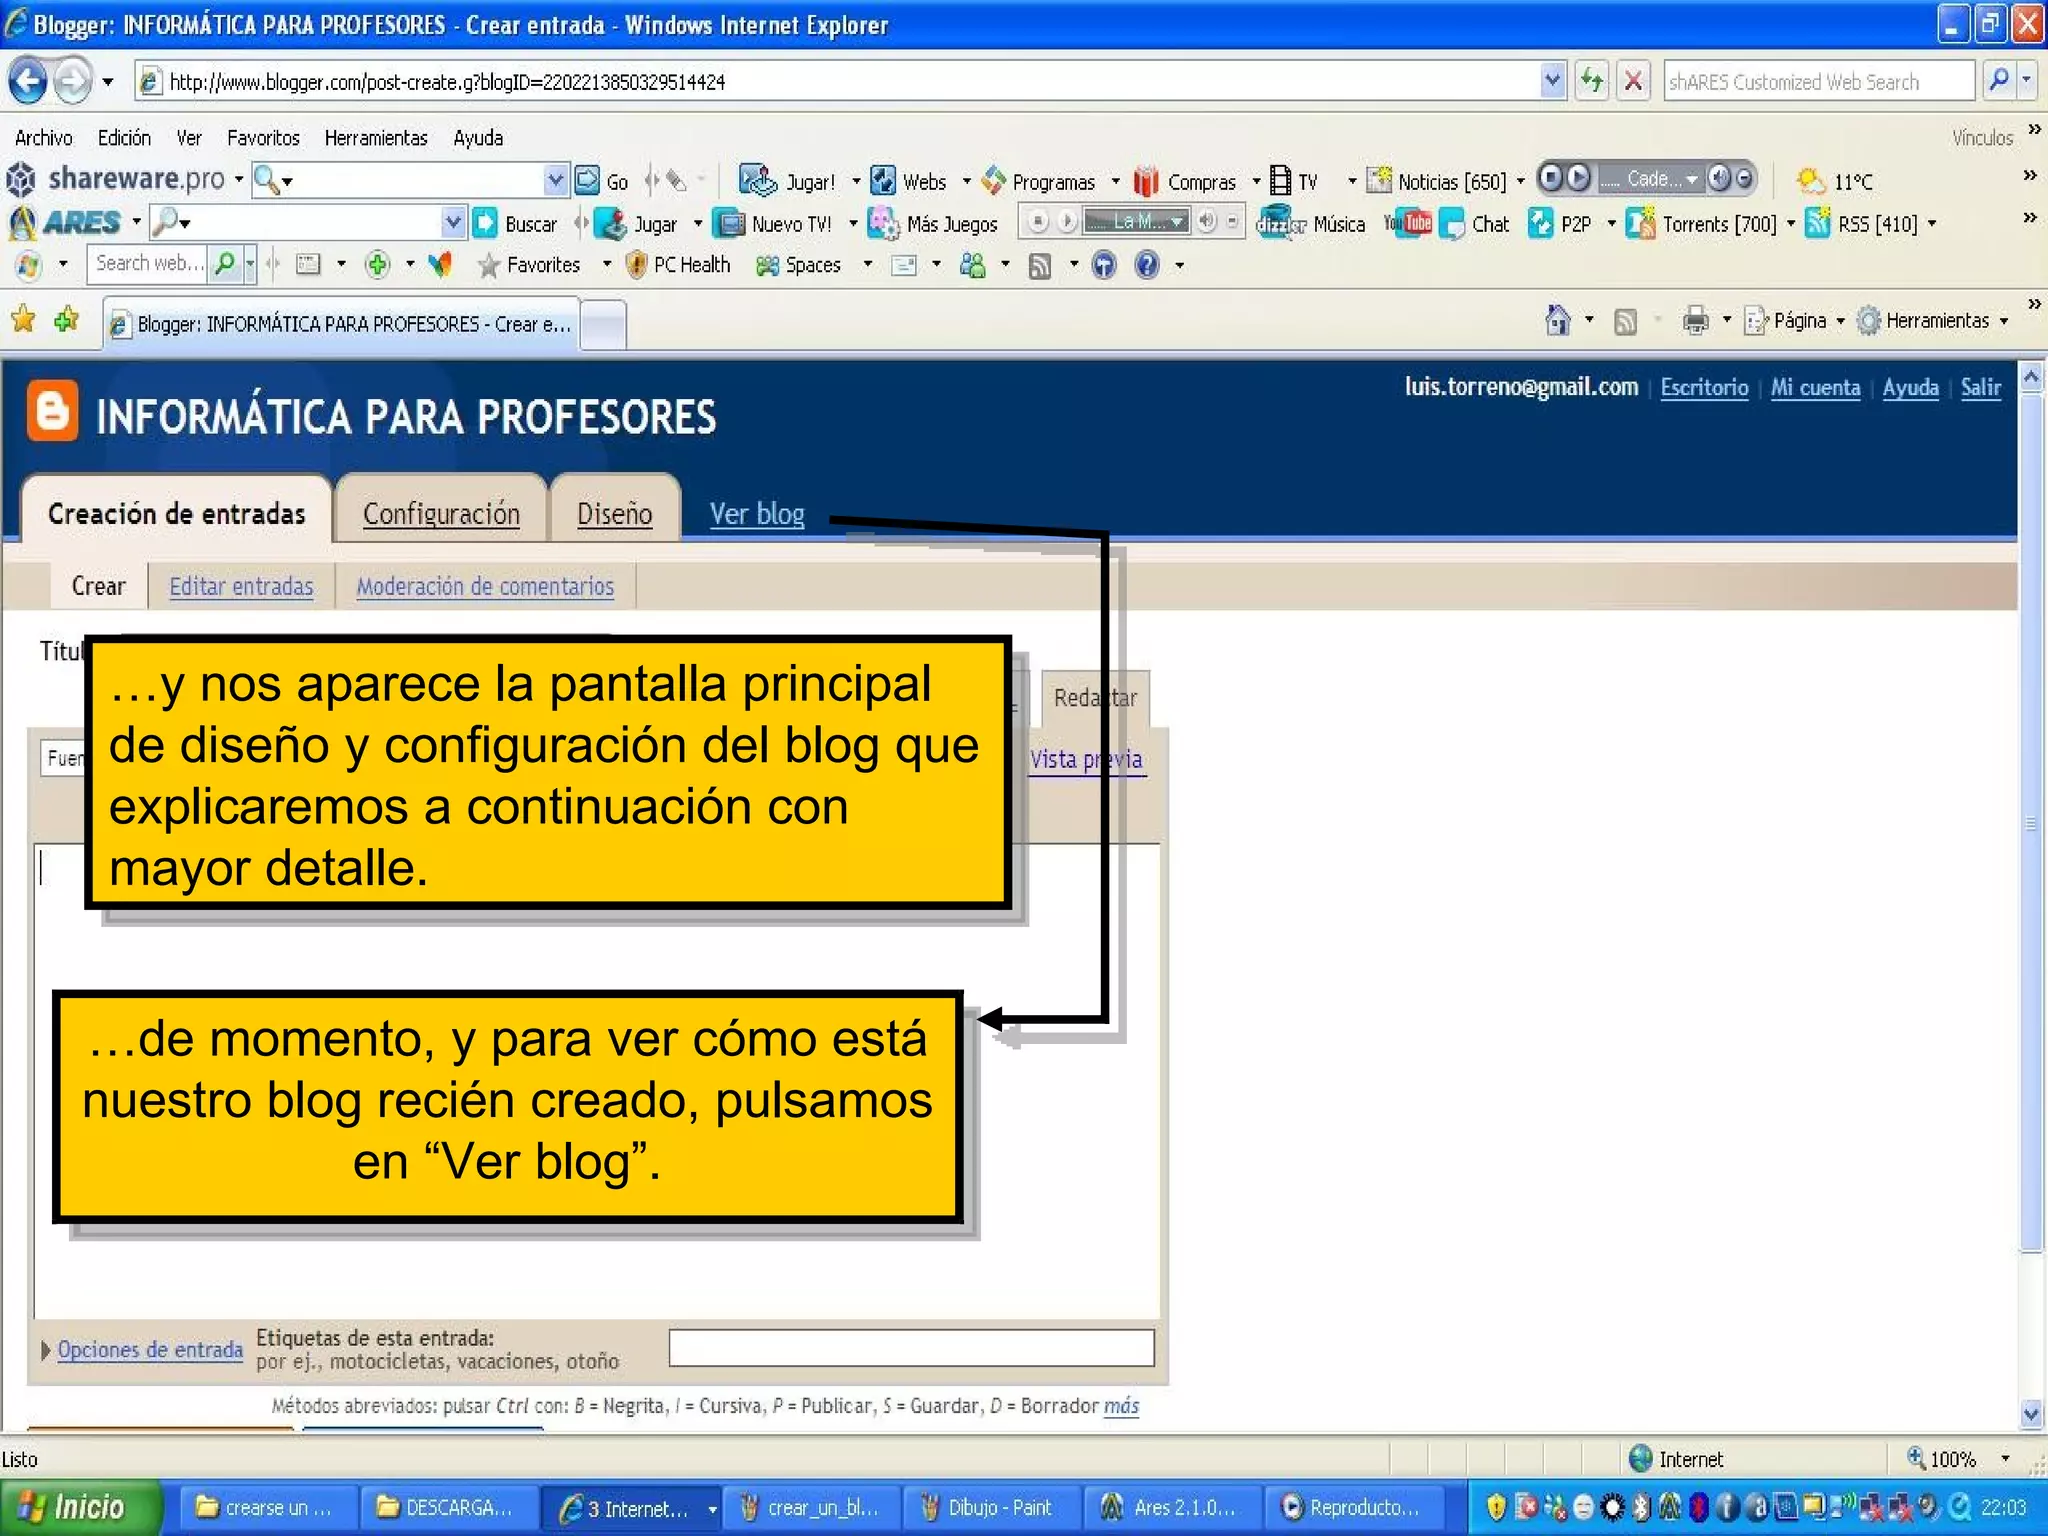Switch to the Diseño tab
This screenshot has height=1536, width=2048.
pos(614,513)
